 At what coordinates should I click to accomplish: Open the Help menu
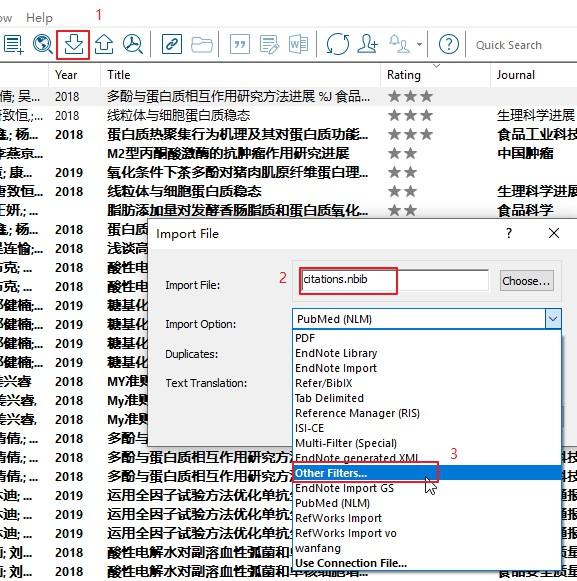point(39,18)
